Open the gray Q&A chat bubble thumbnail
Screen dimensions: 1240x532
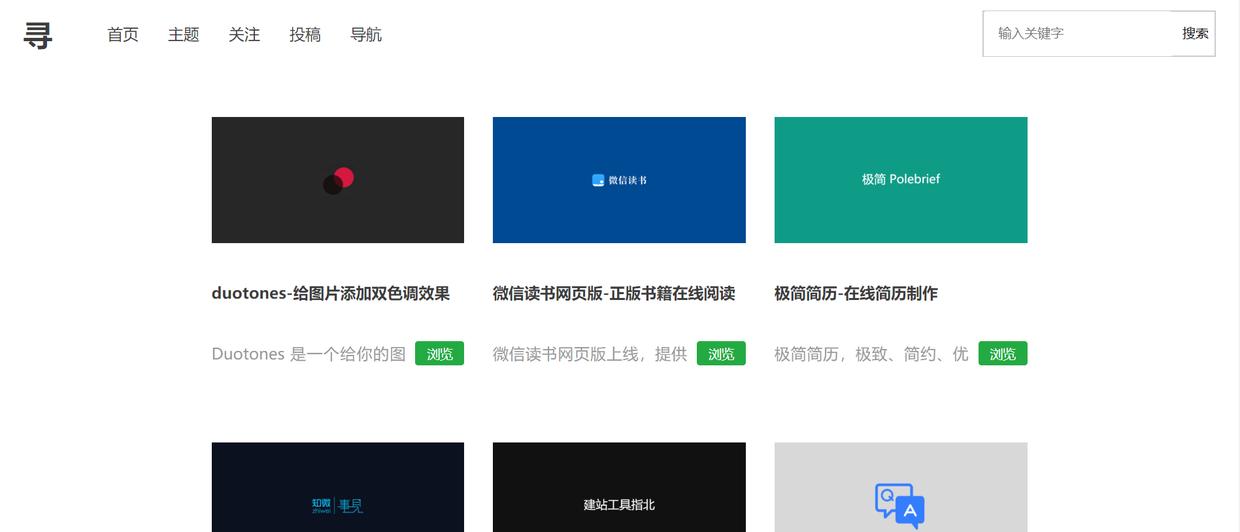(901, 487)
